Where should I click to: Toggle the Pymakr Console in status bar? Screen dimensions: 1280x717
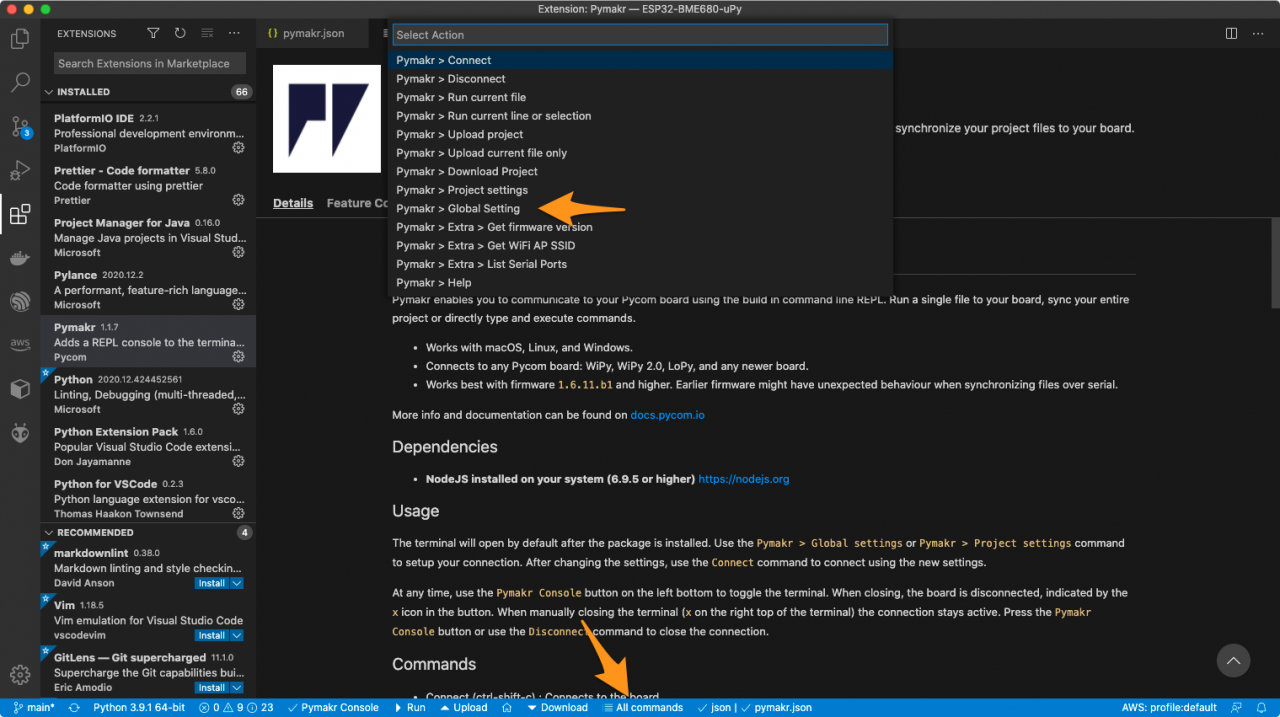(333, 707)
